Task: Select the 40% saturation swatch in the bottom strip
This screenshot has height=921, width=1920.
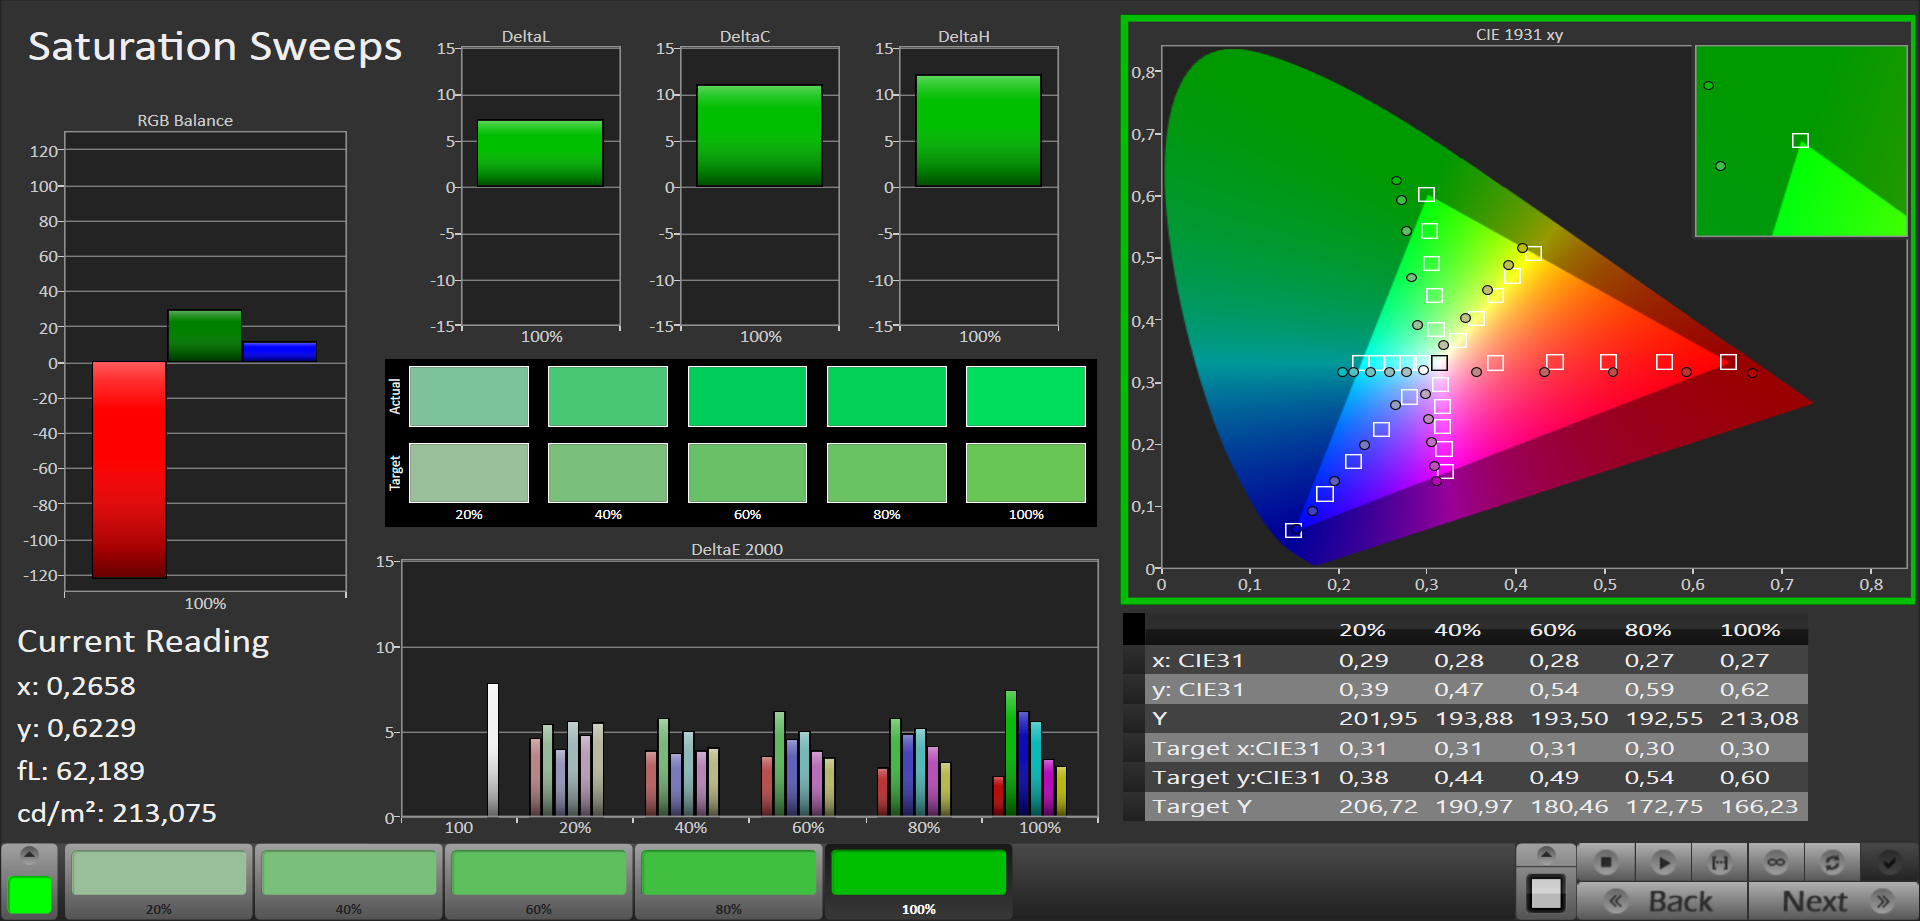Action: click(349, 881)
